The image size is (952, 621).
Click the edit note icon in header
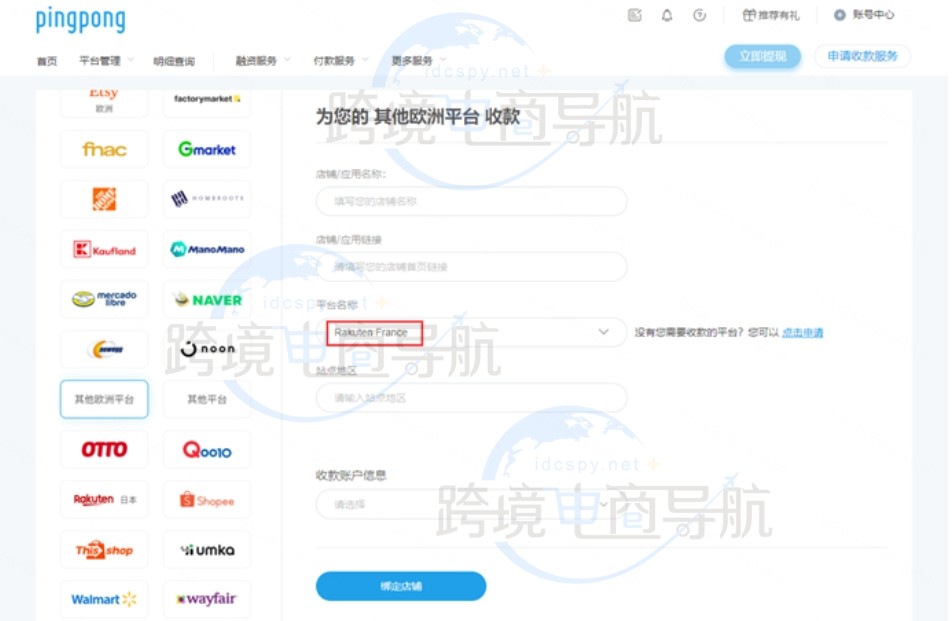click(x=635, y=15)
